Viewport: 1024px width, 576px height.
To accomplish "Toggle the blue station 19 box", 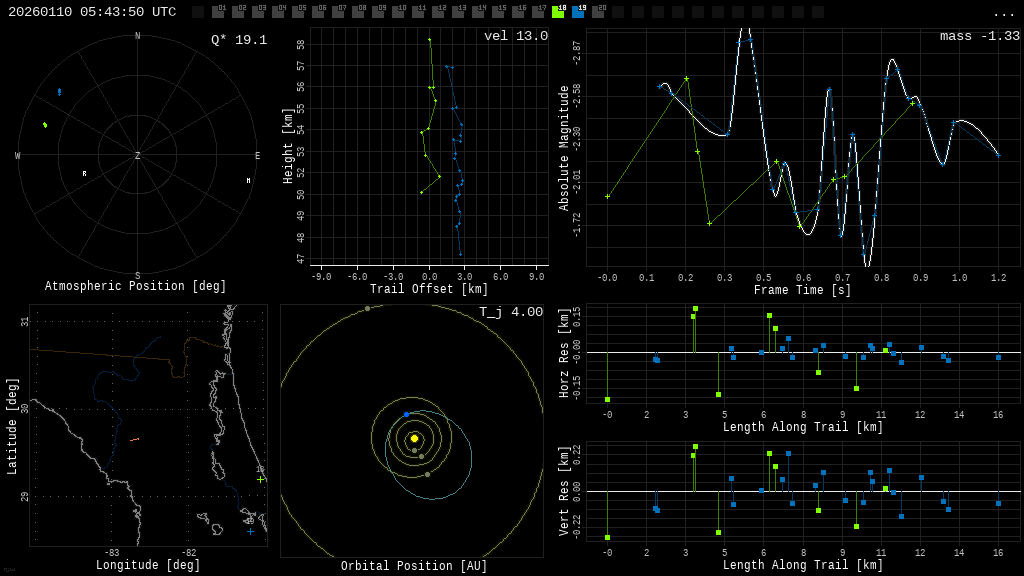I will [578, 12].
